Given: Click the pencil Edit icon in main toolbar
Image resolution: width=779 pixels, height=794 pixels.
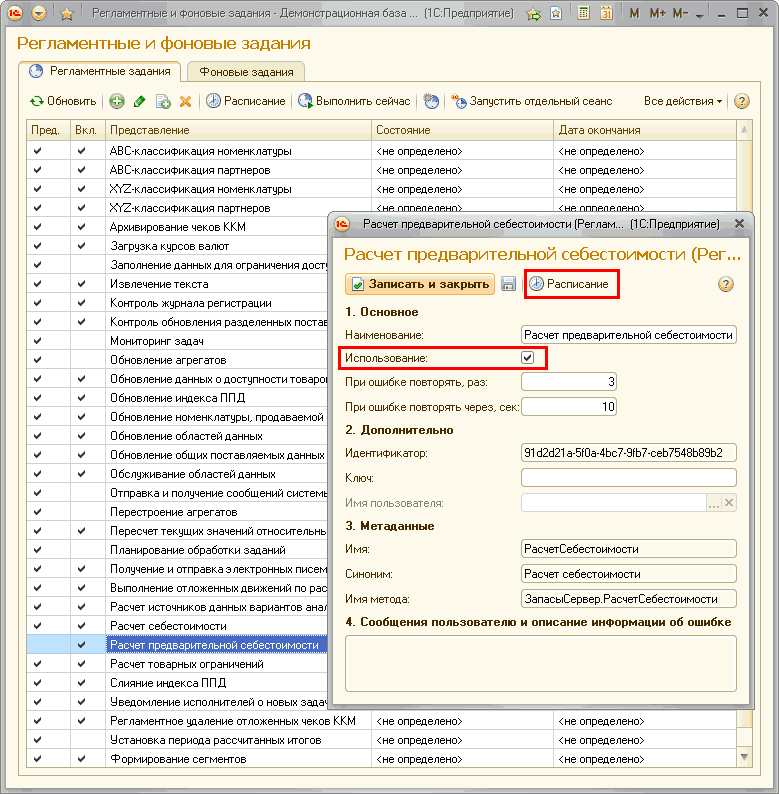Looking at the screenshot, I should 140,101.
